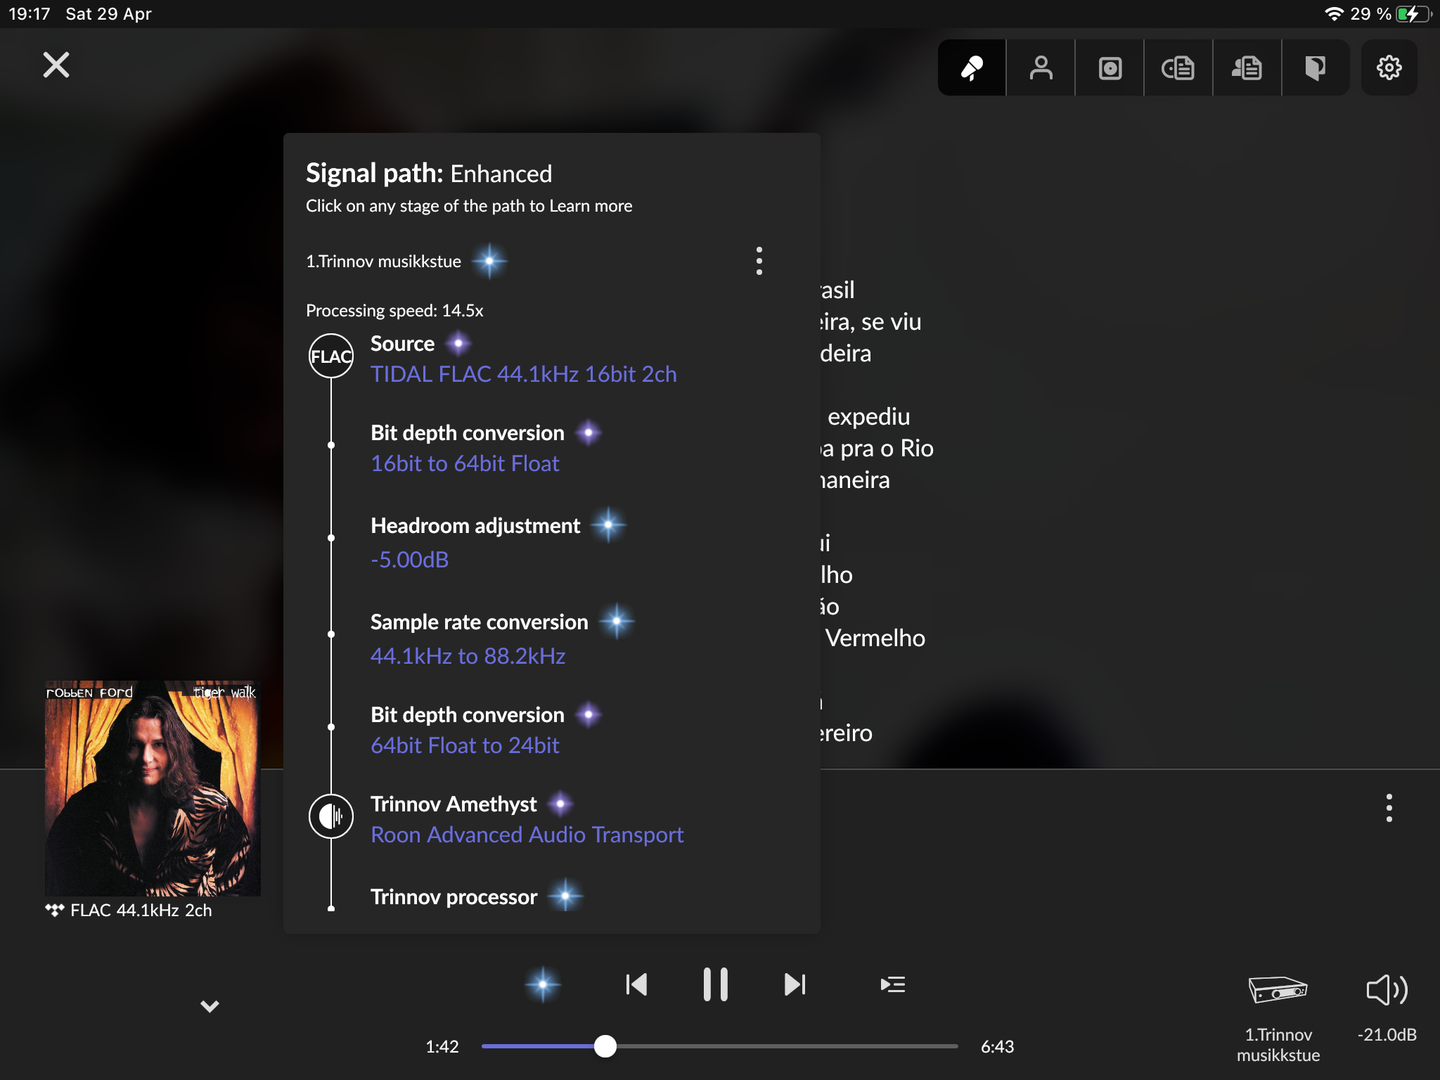Image resolution: width=1440 pixels, height=1080 pixels.
Task: Open the play queue
Action: [893, 985]
